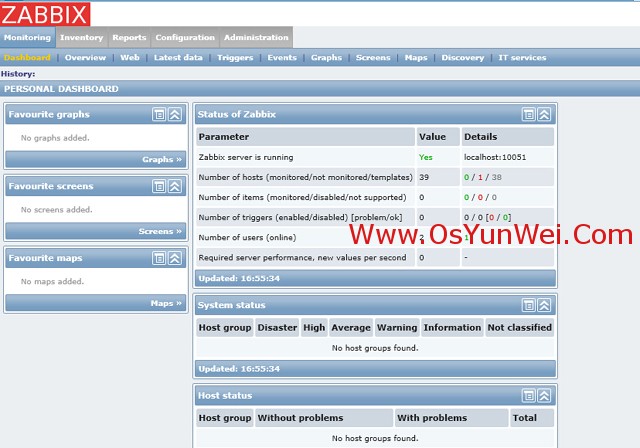Viewport: 640px width, 448px height.
Task: Collapse the Host status widget
Action: (545, 397)
